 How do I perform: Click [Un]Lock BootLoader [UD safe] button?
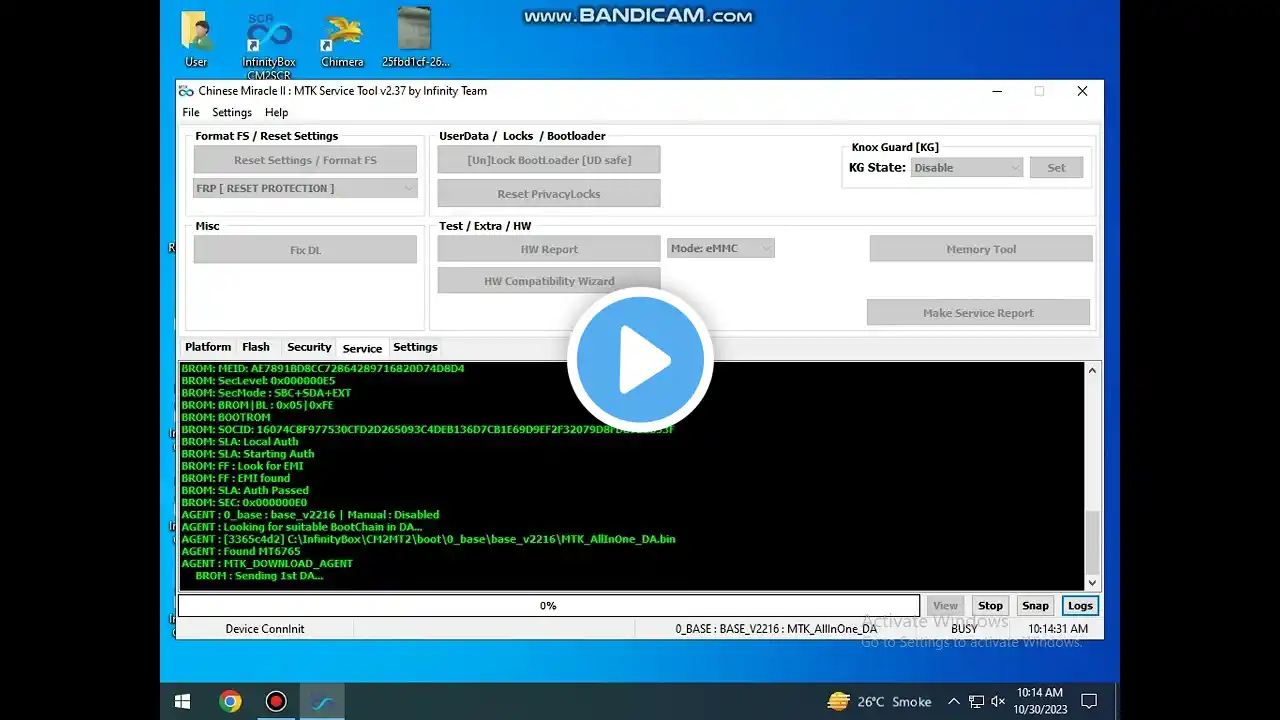549,160
